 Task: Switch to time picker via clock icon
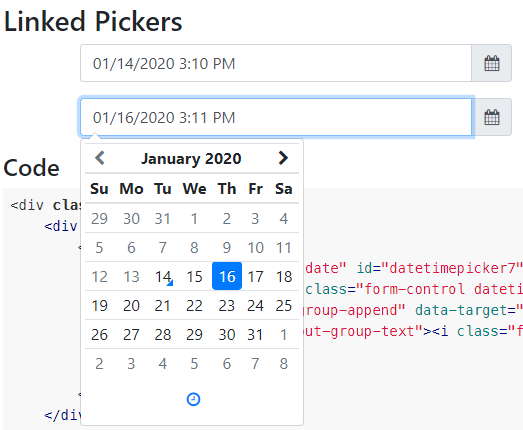(193, 399)
